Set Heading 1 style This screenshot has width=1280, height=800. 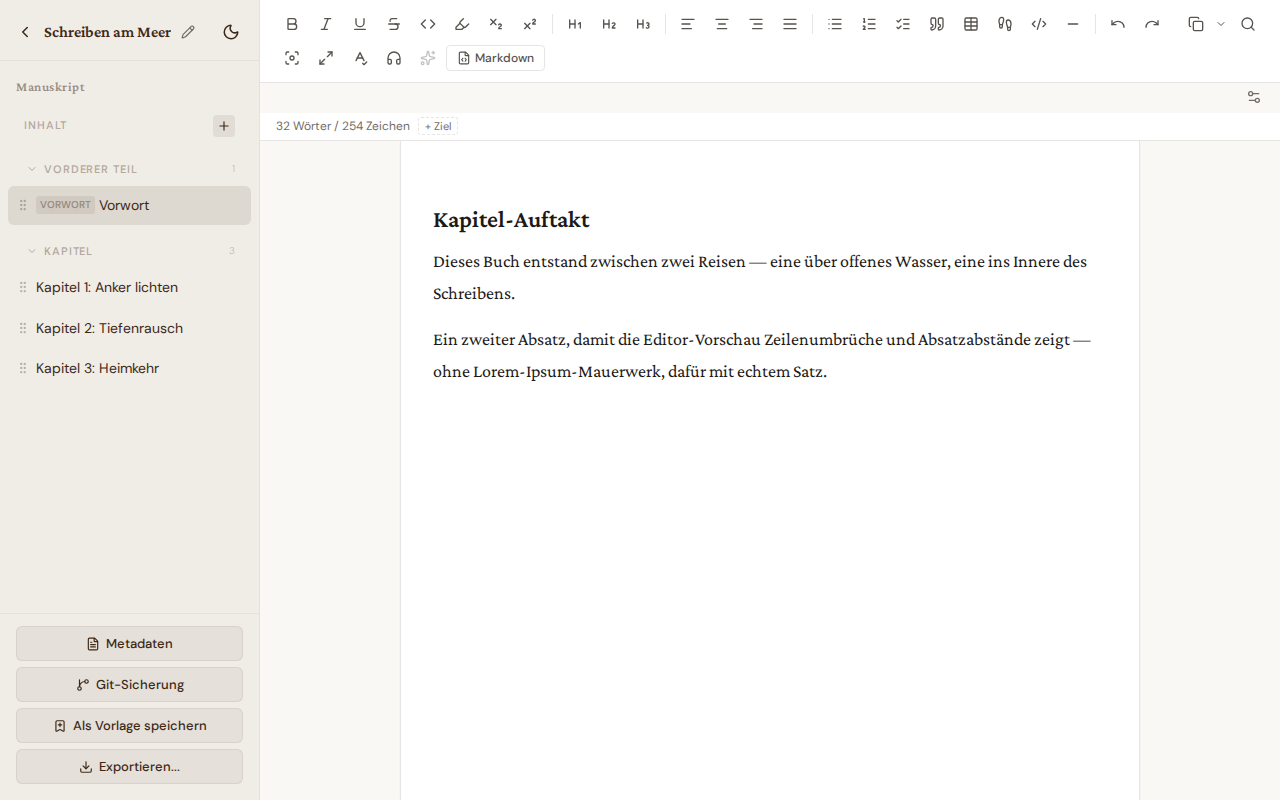575,24
